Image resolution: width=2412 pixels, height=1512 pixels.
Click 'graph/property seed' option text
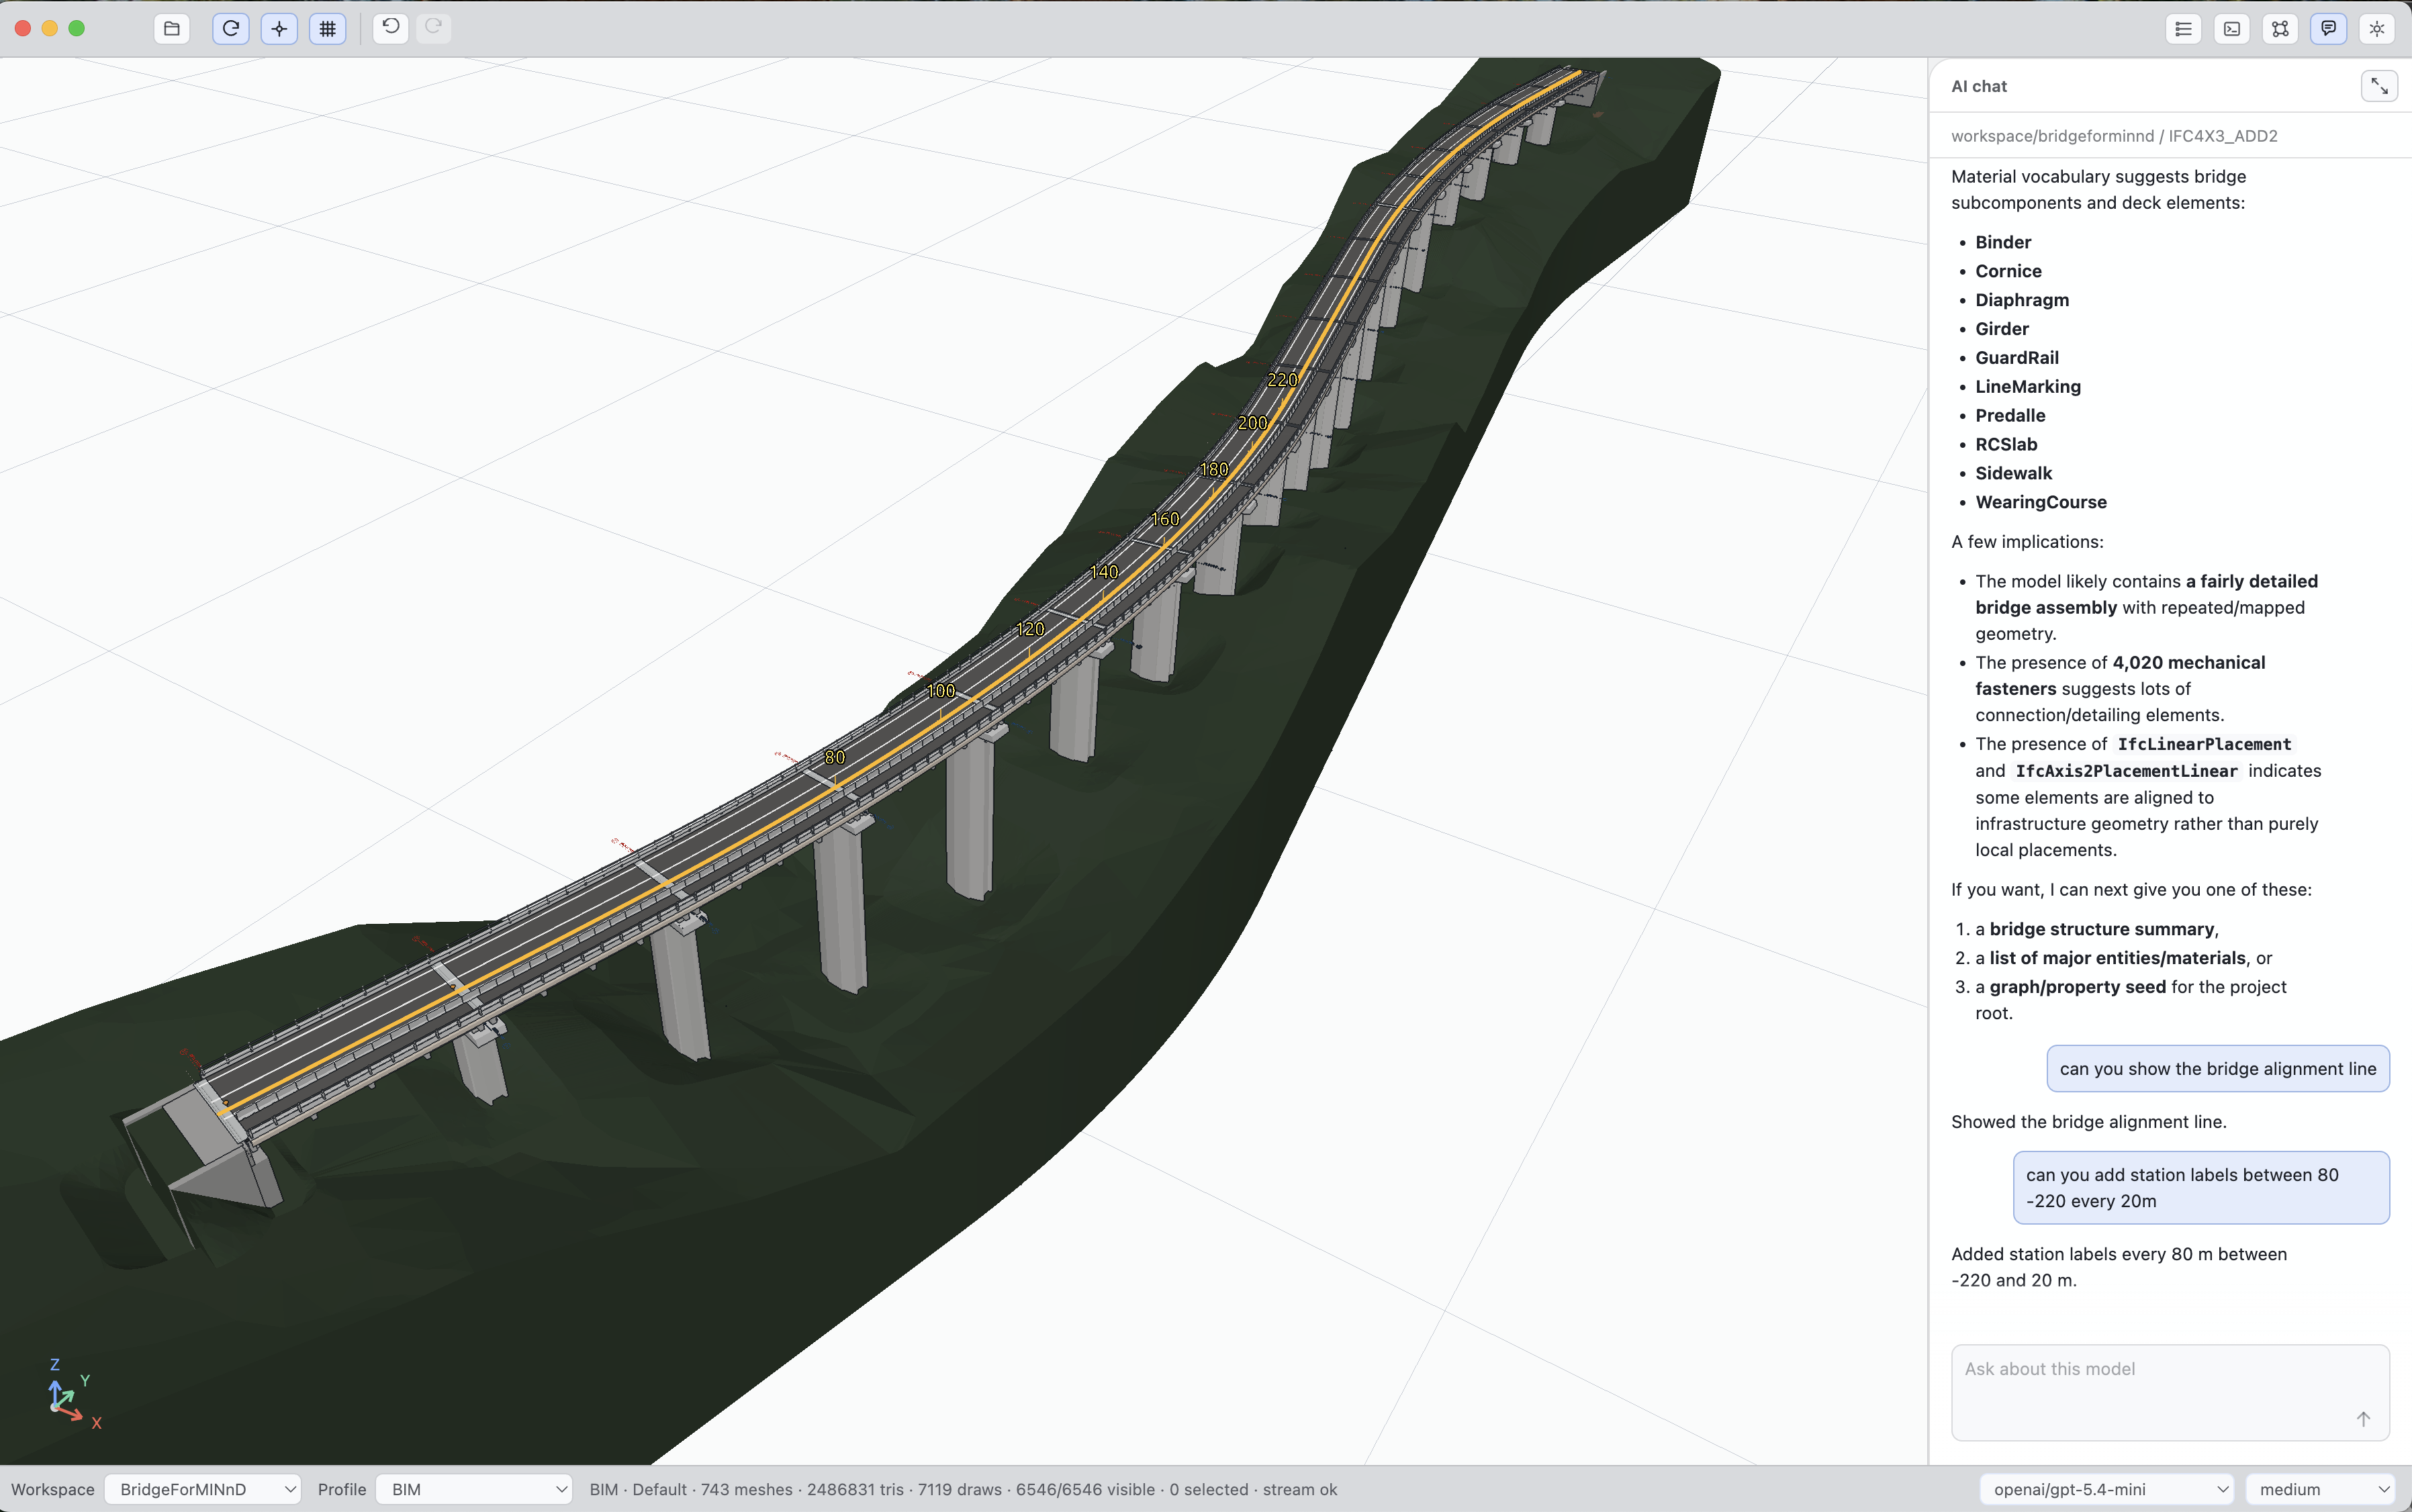click(2078, 987)
